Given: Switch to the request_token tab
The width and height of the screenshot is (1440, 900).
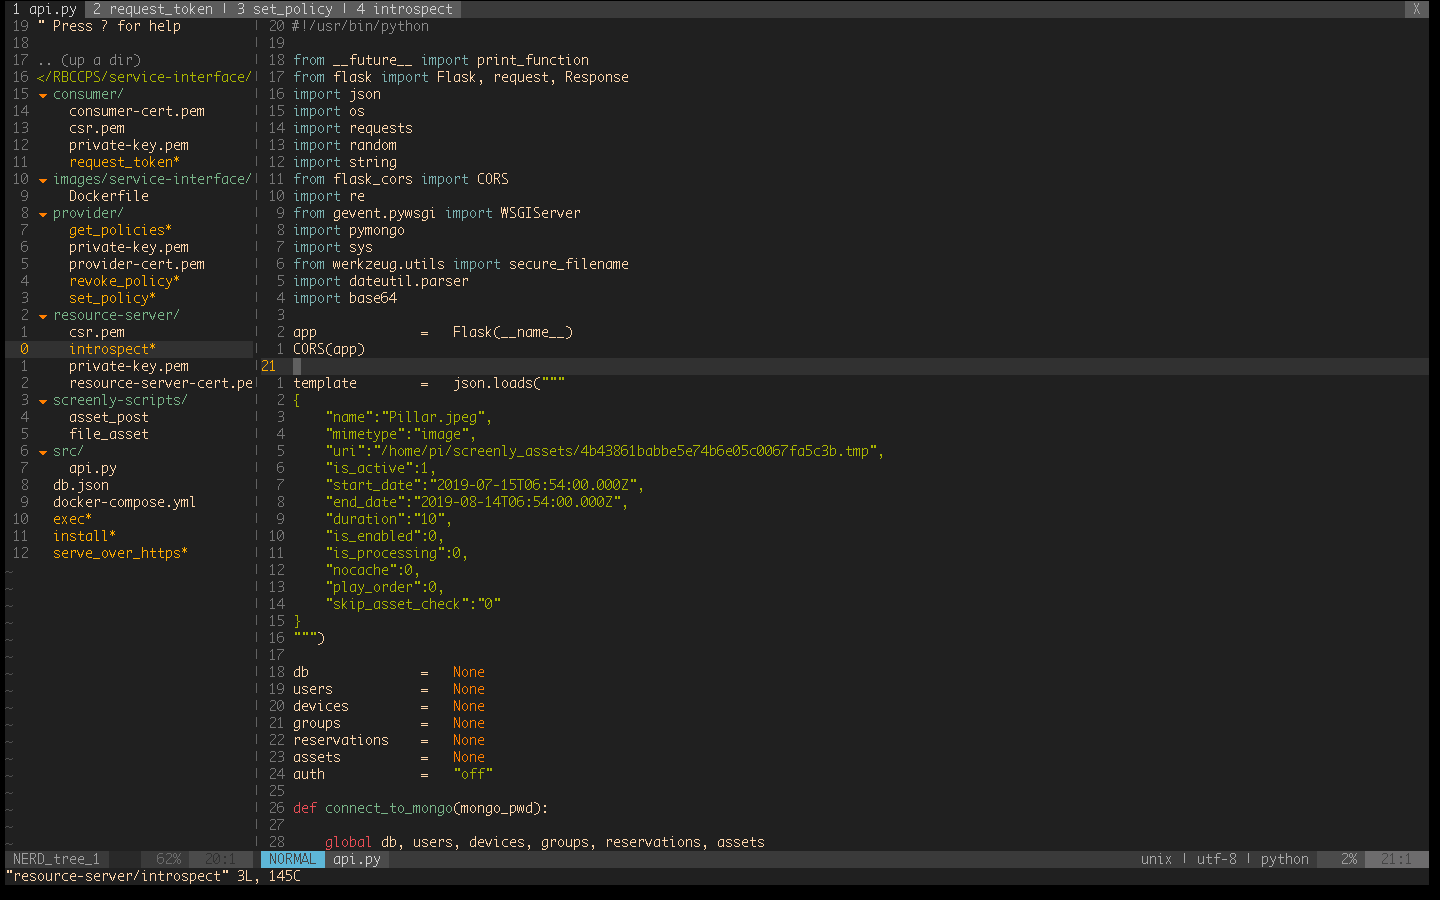Looking at the screenshot, I should tap(153, 9).
